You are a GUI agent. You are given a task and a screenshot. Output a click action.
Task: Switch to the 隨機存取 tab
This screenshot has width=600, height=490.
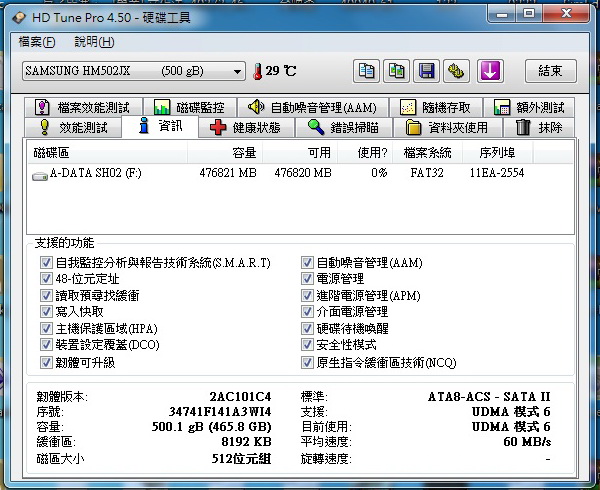tap(435, 107)
